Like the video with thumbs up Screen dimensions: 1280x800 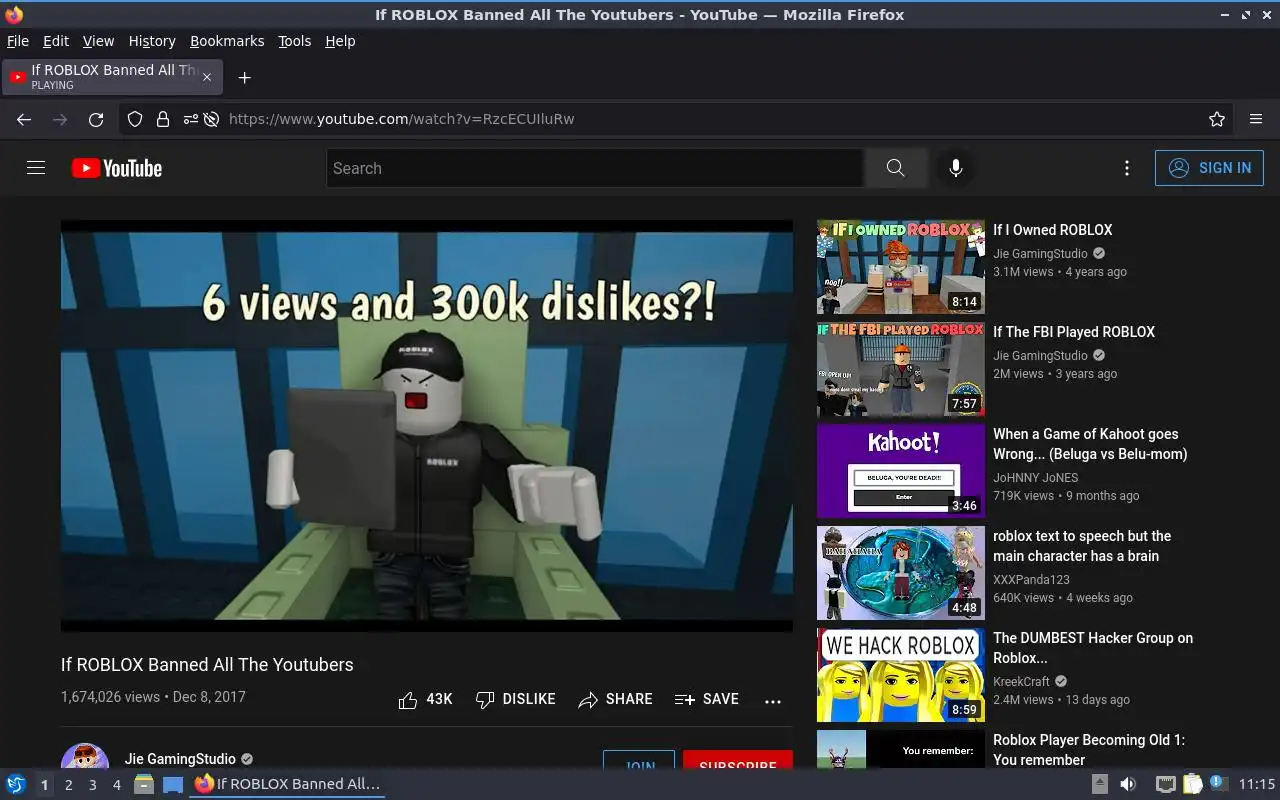426,699
